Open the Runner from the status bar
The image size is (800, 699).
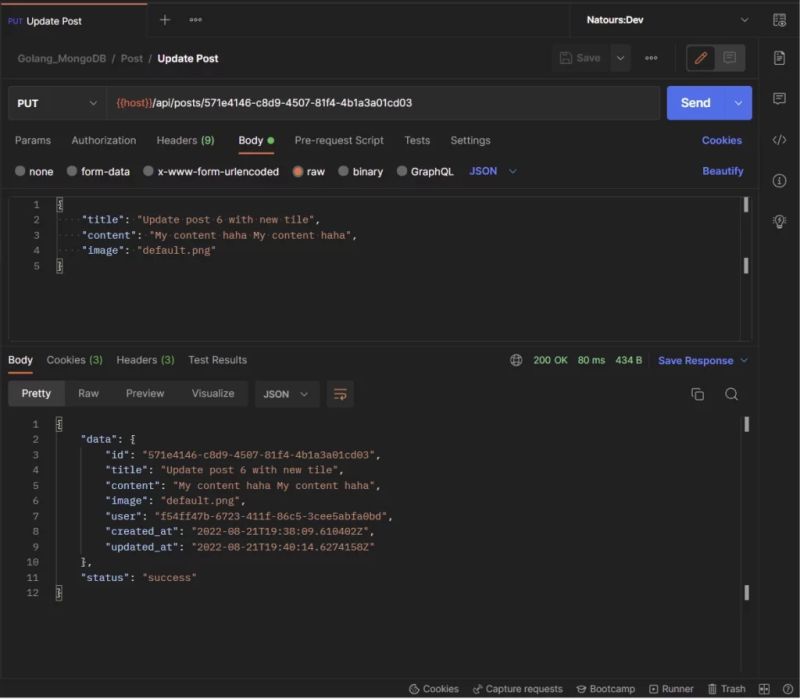(x=672, y=689)
